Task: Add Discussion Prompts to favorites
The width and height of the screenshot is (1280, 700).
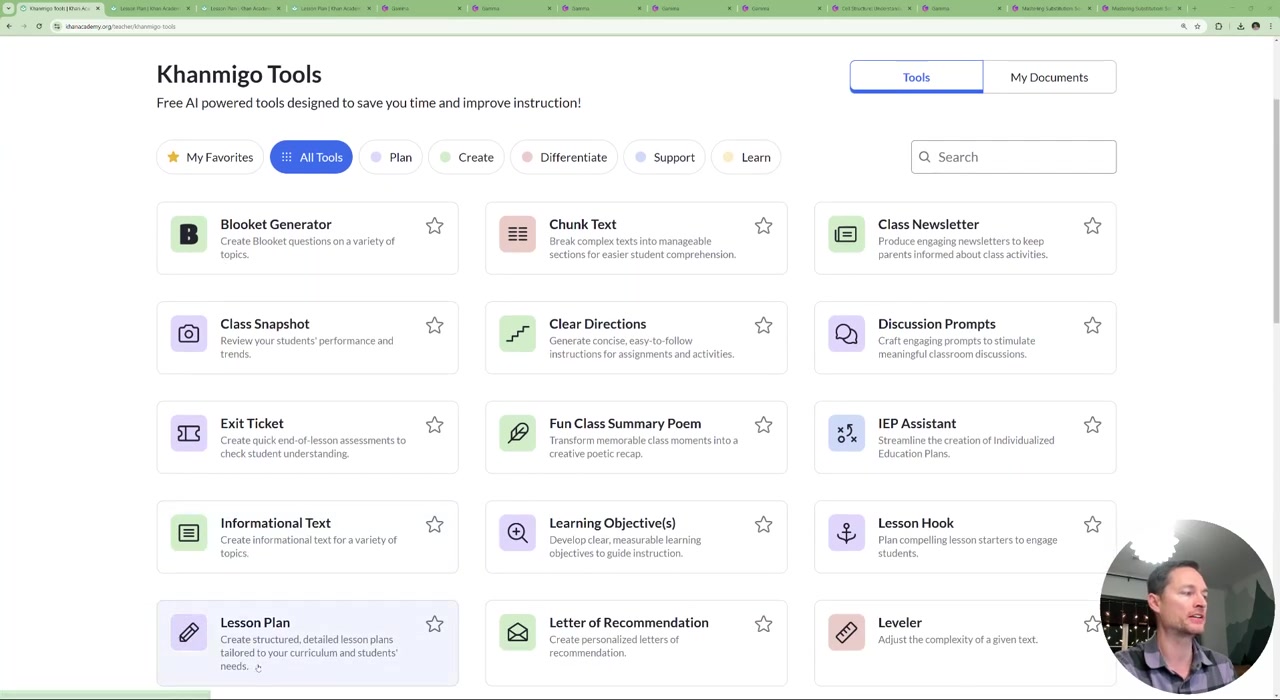Action: (x=1092, y=326)
